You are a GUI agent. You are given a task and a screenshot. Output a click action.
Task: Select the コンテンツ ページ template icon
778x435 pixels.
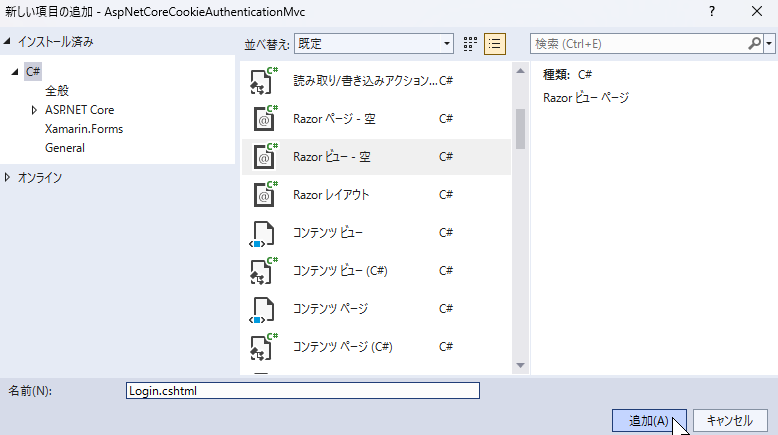click(x=262, y=309)
